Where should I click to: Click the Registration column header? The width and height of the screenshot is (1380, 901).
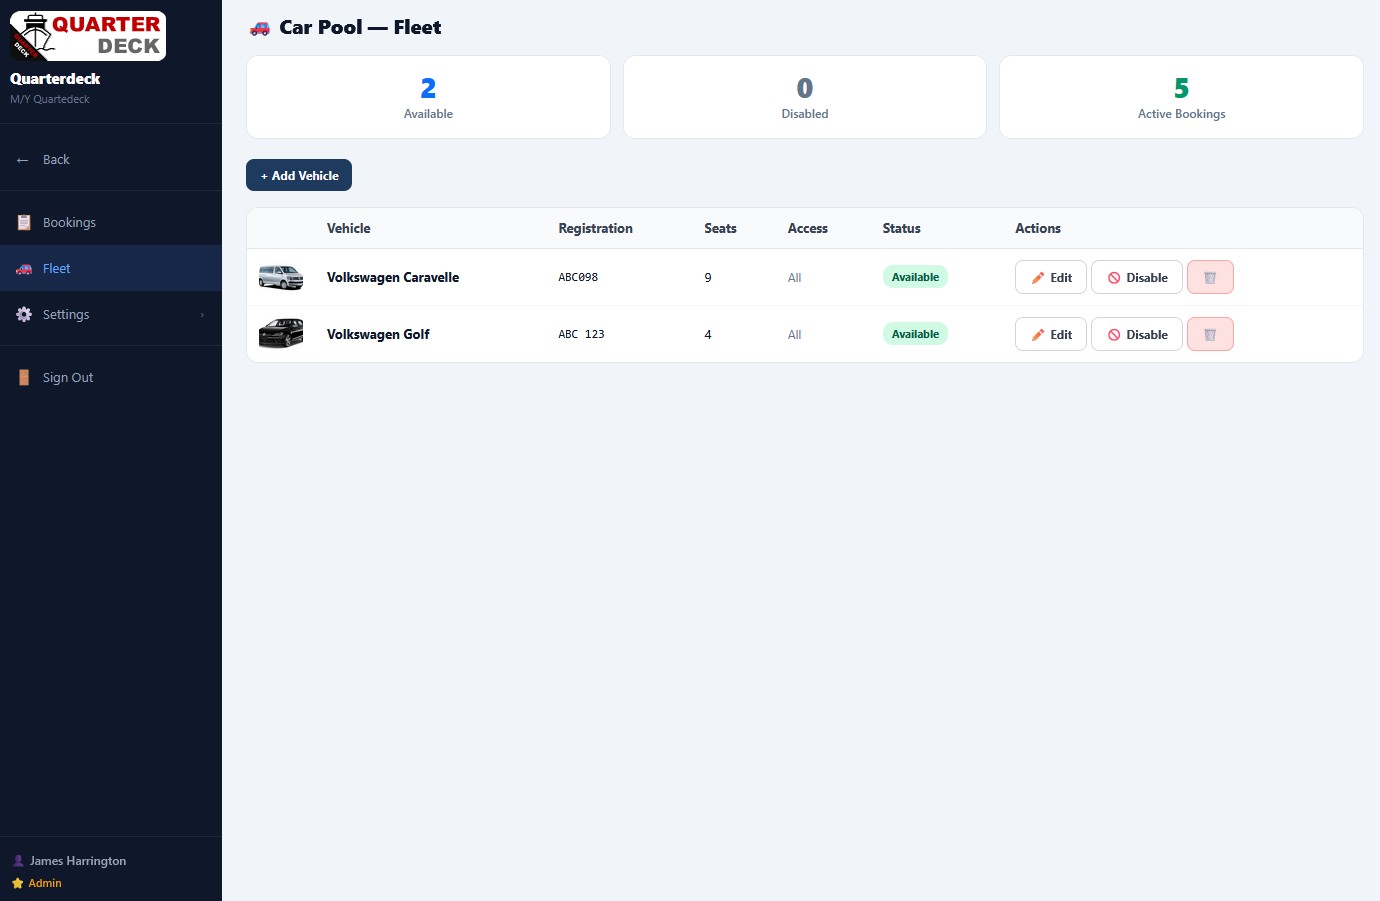click(x=595, y=229)
